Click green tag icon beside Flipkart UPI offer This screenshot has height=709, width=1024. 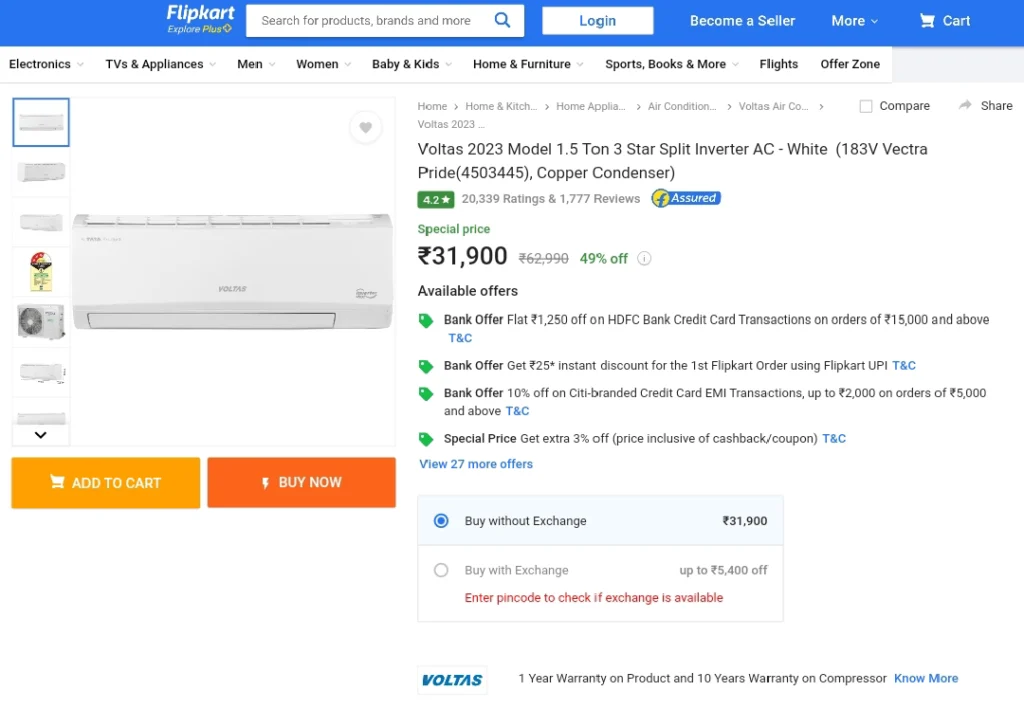click(426, 366)
